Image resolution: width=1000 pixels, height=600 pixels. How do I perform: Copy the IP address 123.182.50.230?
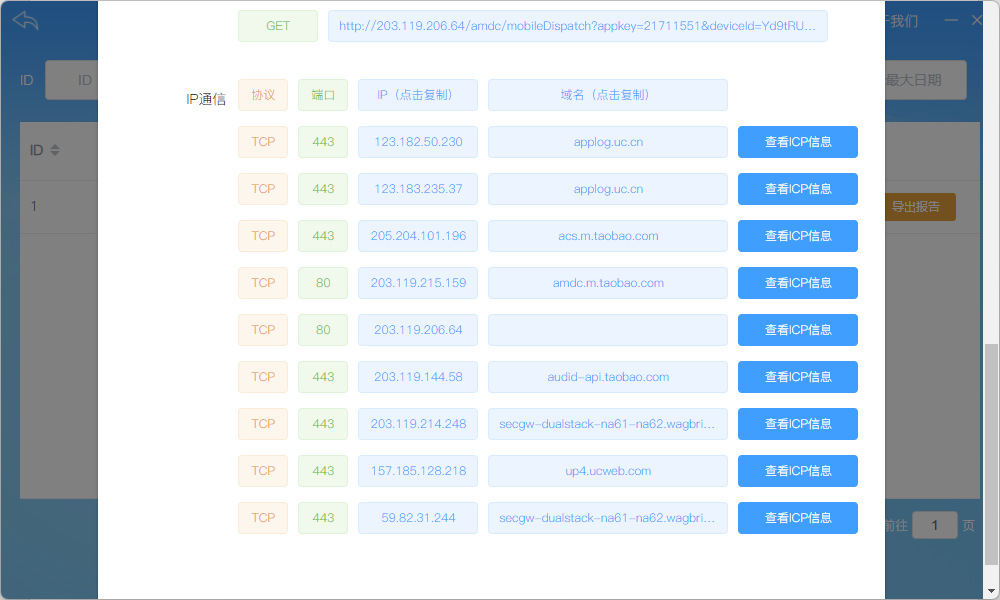click(x=418, y=142)
